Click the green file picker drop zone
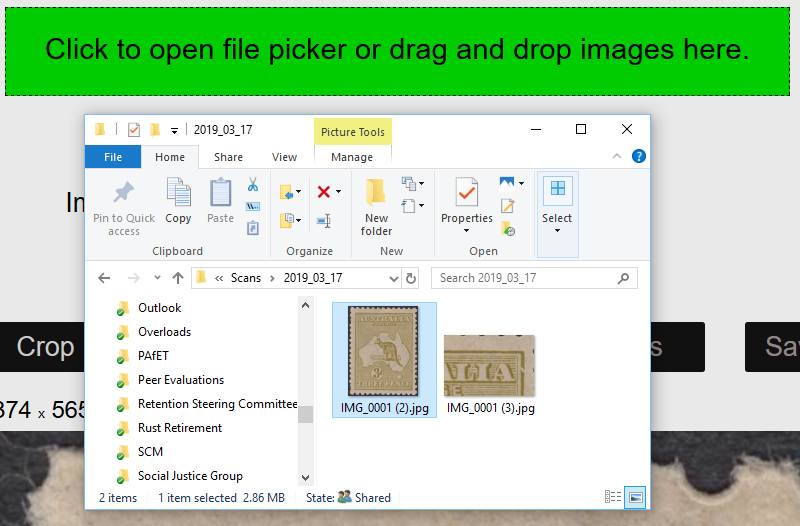The width and height of the screenshot is (800, 526). pyautogui.click(x=397, y=52)
